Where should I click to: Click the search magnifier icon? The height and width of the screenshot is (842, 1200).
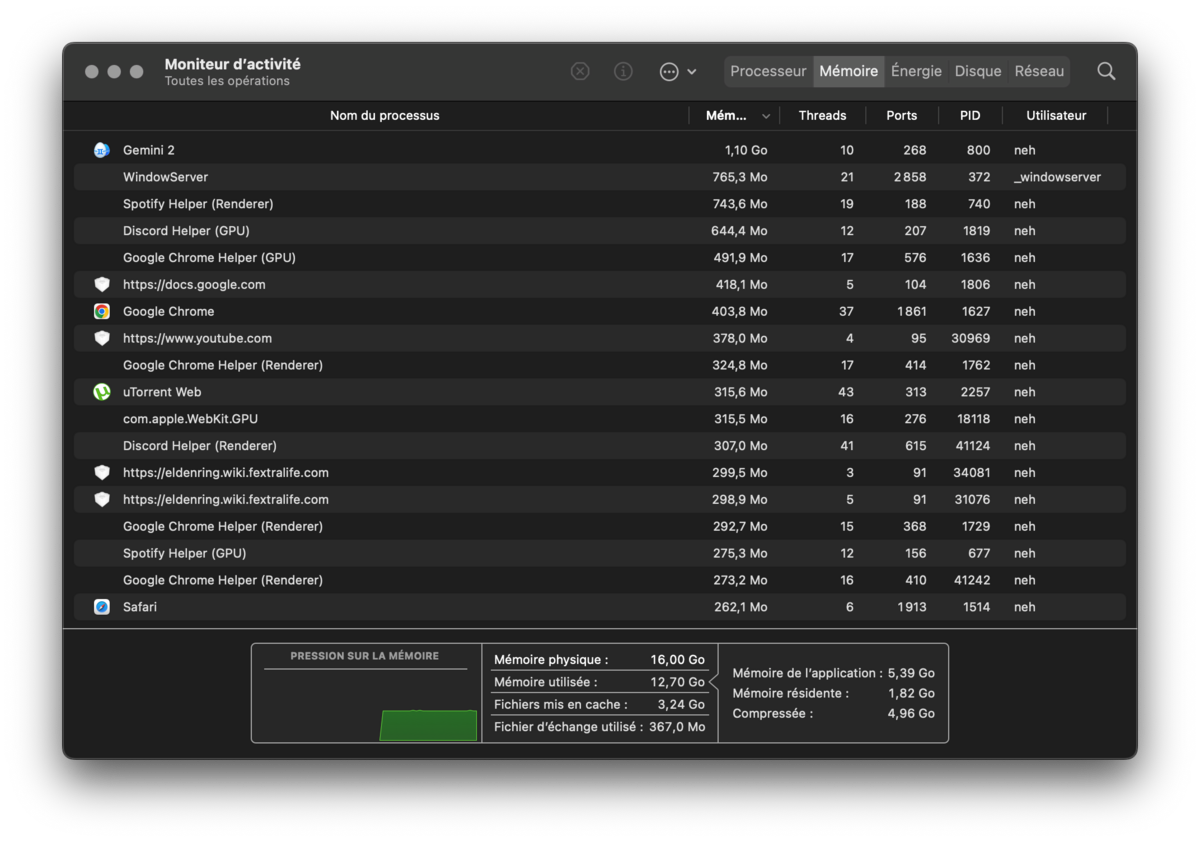tap(1106, 71)
